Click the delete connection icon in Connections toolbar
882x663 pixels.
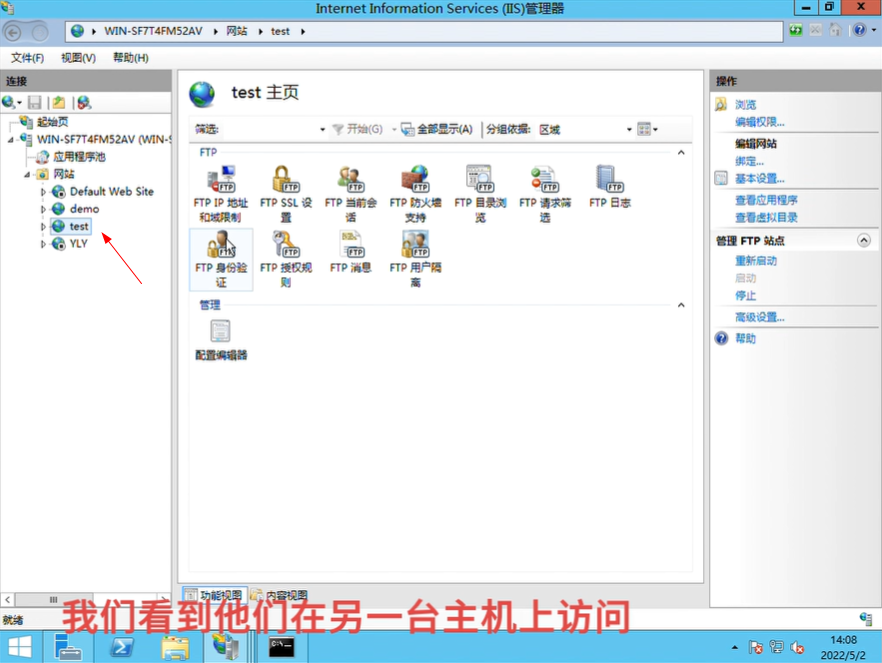[x=84, y=102]
